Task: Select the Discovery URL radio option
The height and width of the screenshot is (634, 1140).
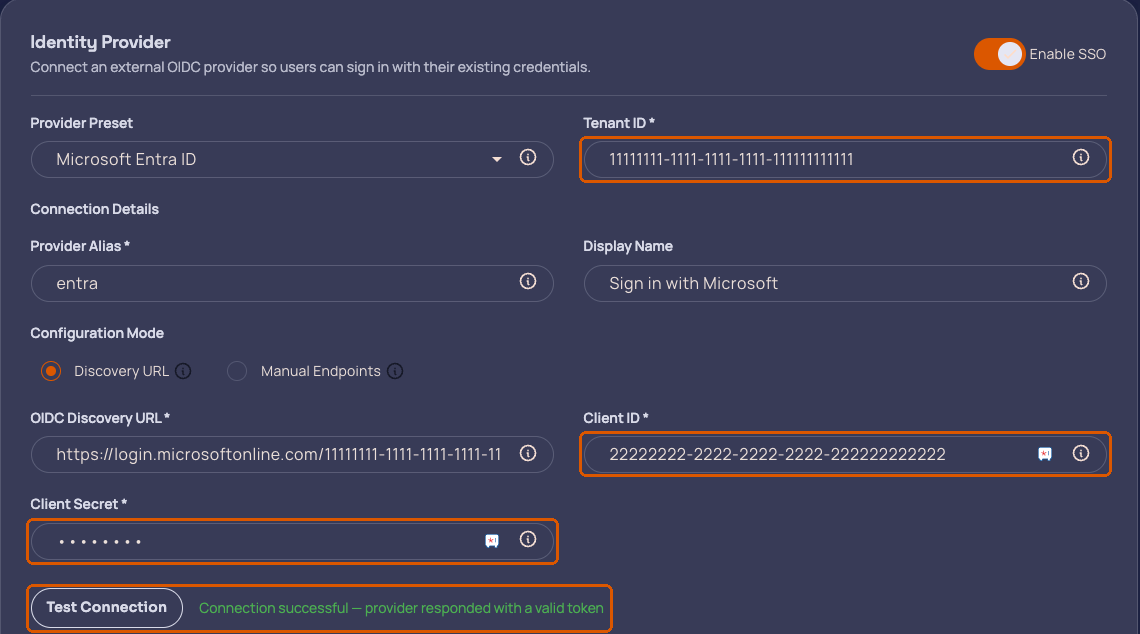Action: [51, 372]
